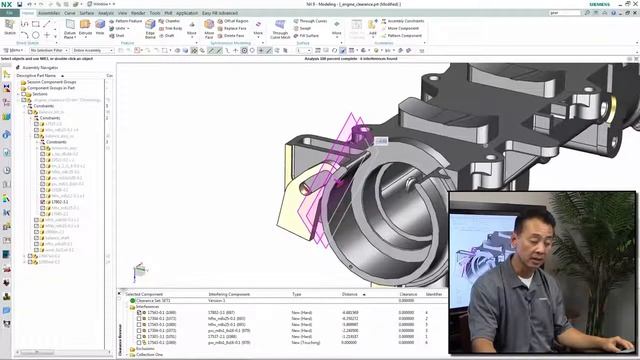Select the Clearance Set SET1 row
Screen dimensions: 640x360
click(286, 300)
